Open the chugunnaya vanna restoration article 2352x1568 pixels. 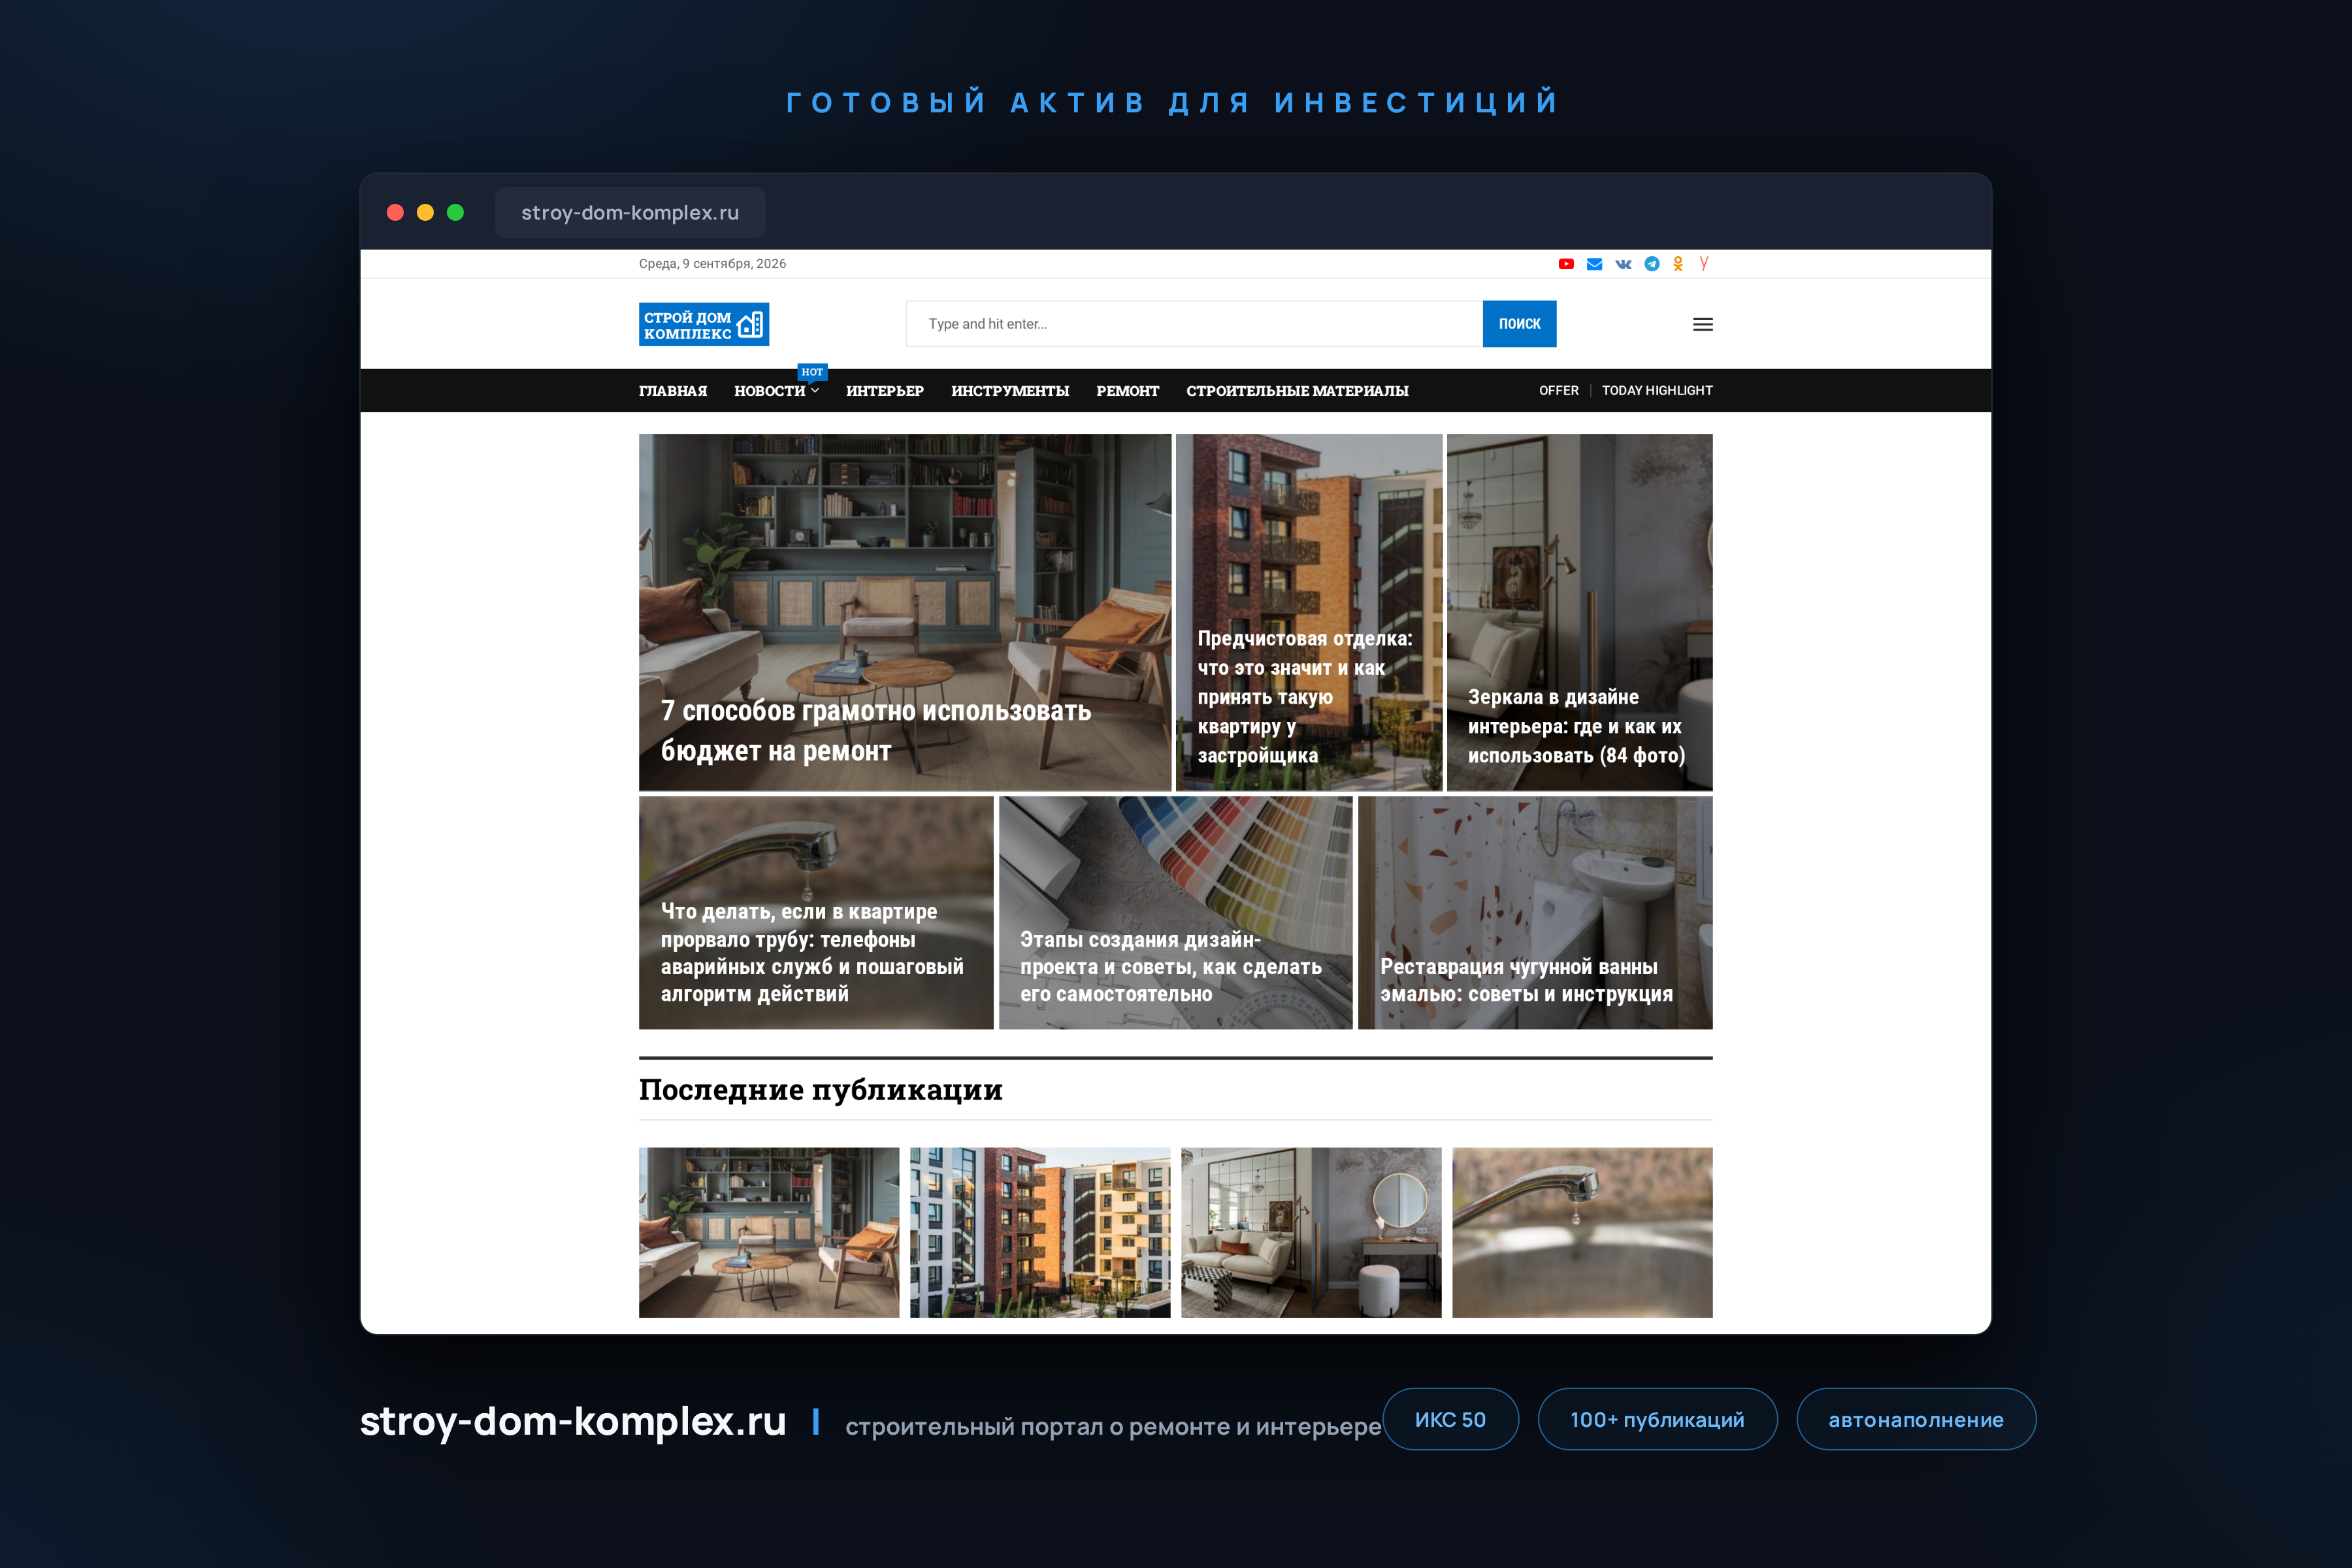pos(1535,912)
